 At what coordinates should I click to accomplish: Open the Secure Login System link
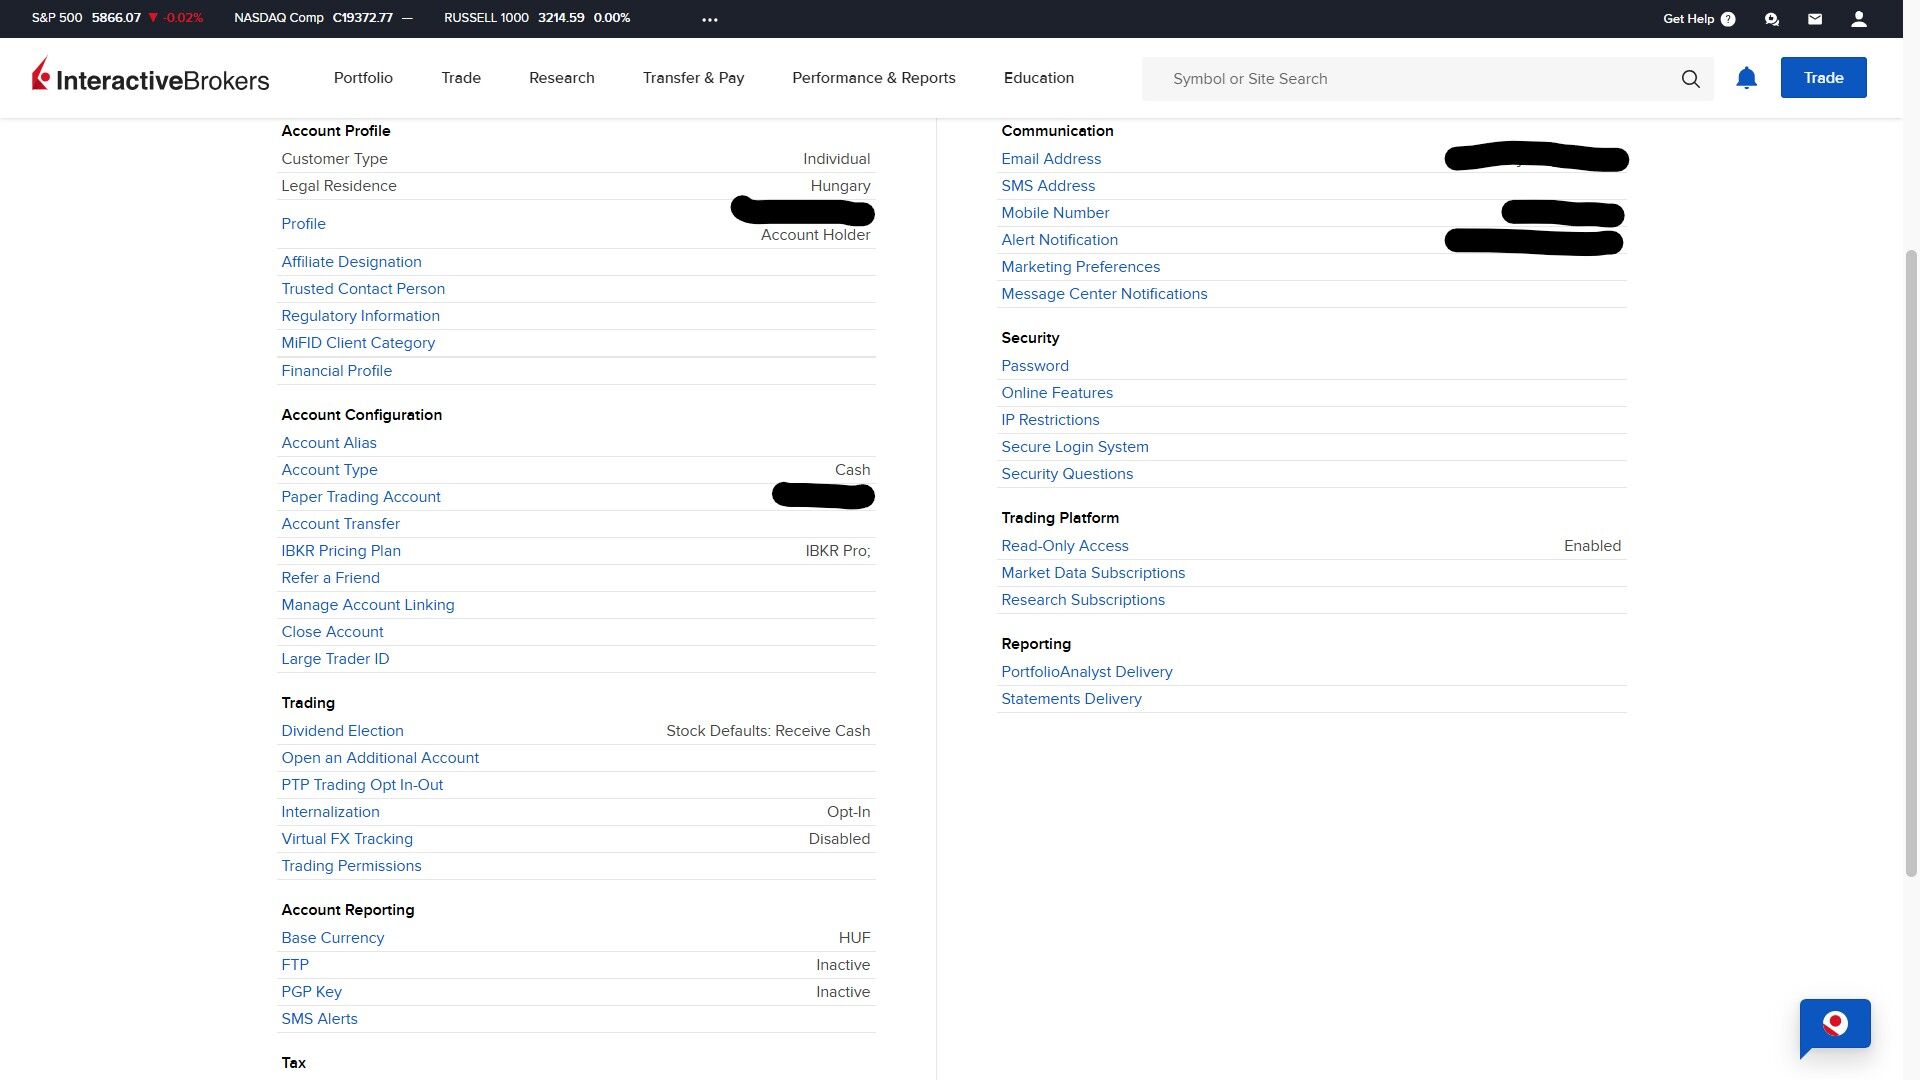tap(1075, 447)
